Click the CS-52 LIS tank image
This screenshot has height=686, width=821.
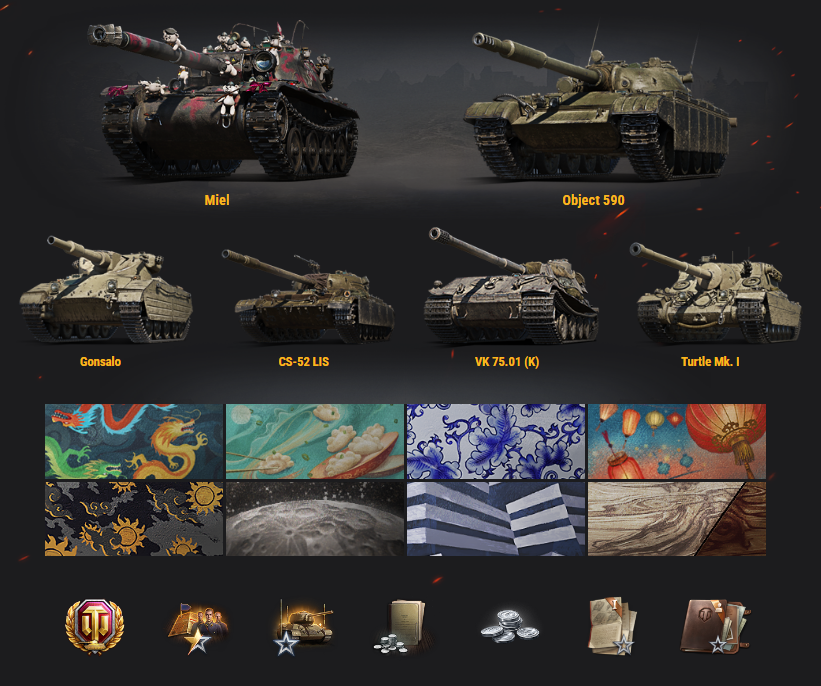coord(308,296)
